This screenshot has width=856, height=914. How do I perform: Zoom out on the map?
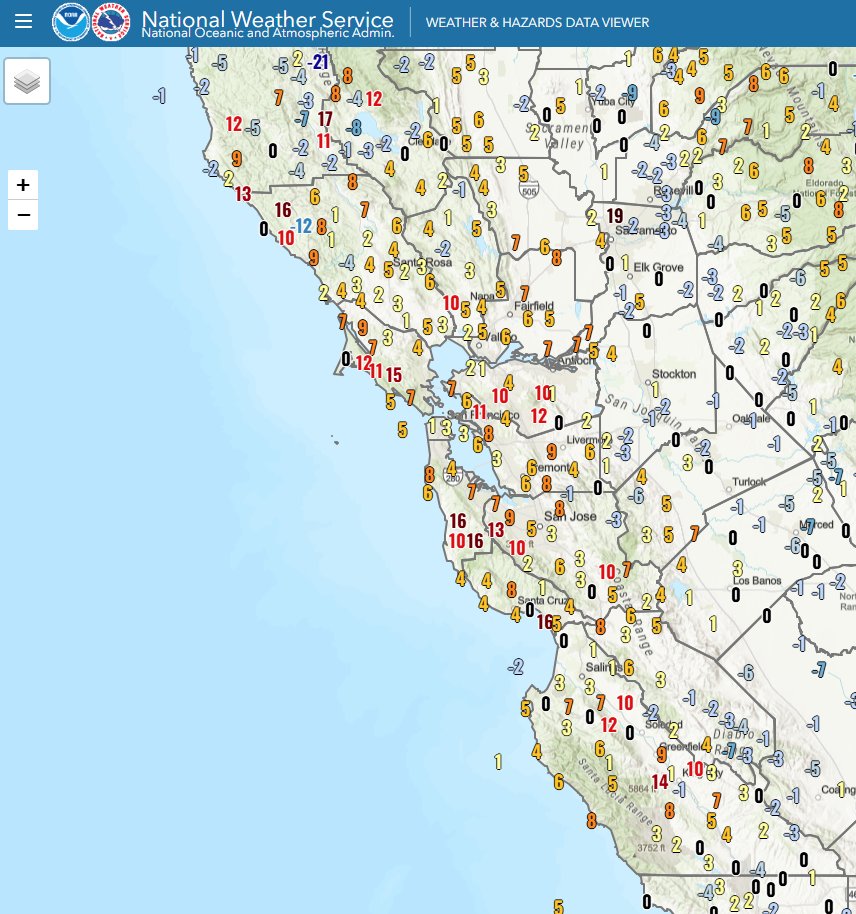[23, 215]
